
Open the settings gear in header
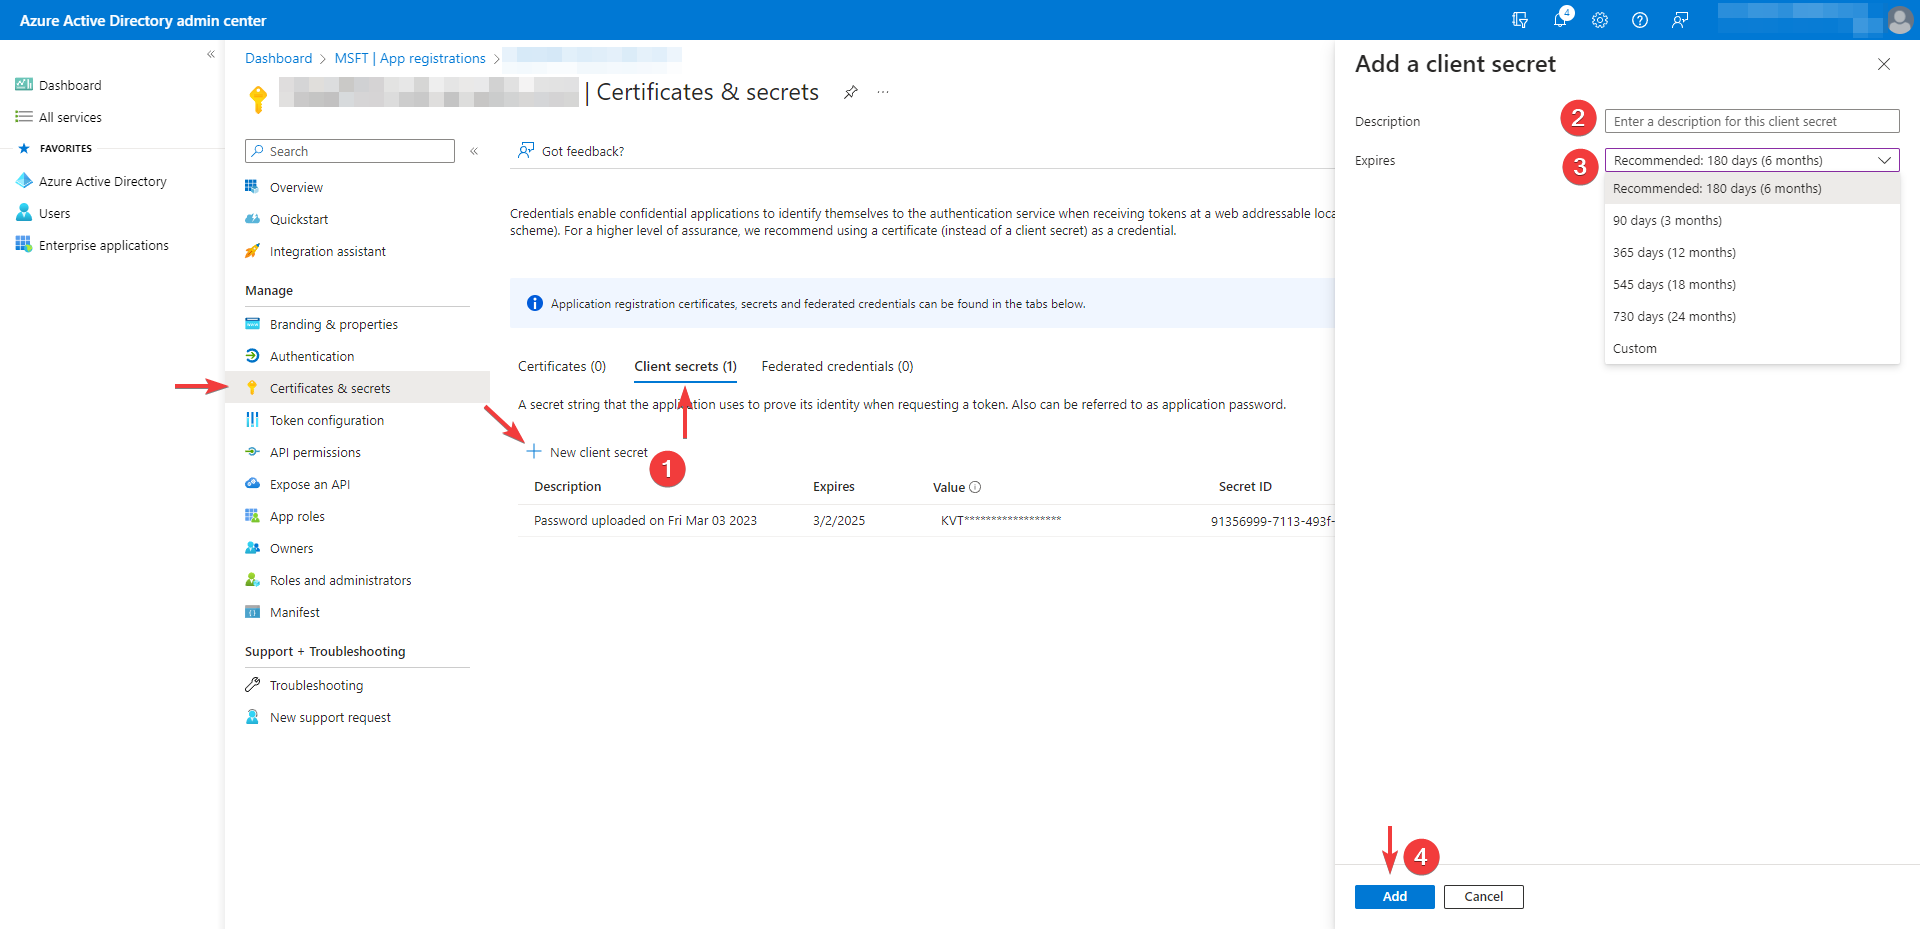1600,20
